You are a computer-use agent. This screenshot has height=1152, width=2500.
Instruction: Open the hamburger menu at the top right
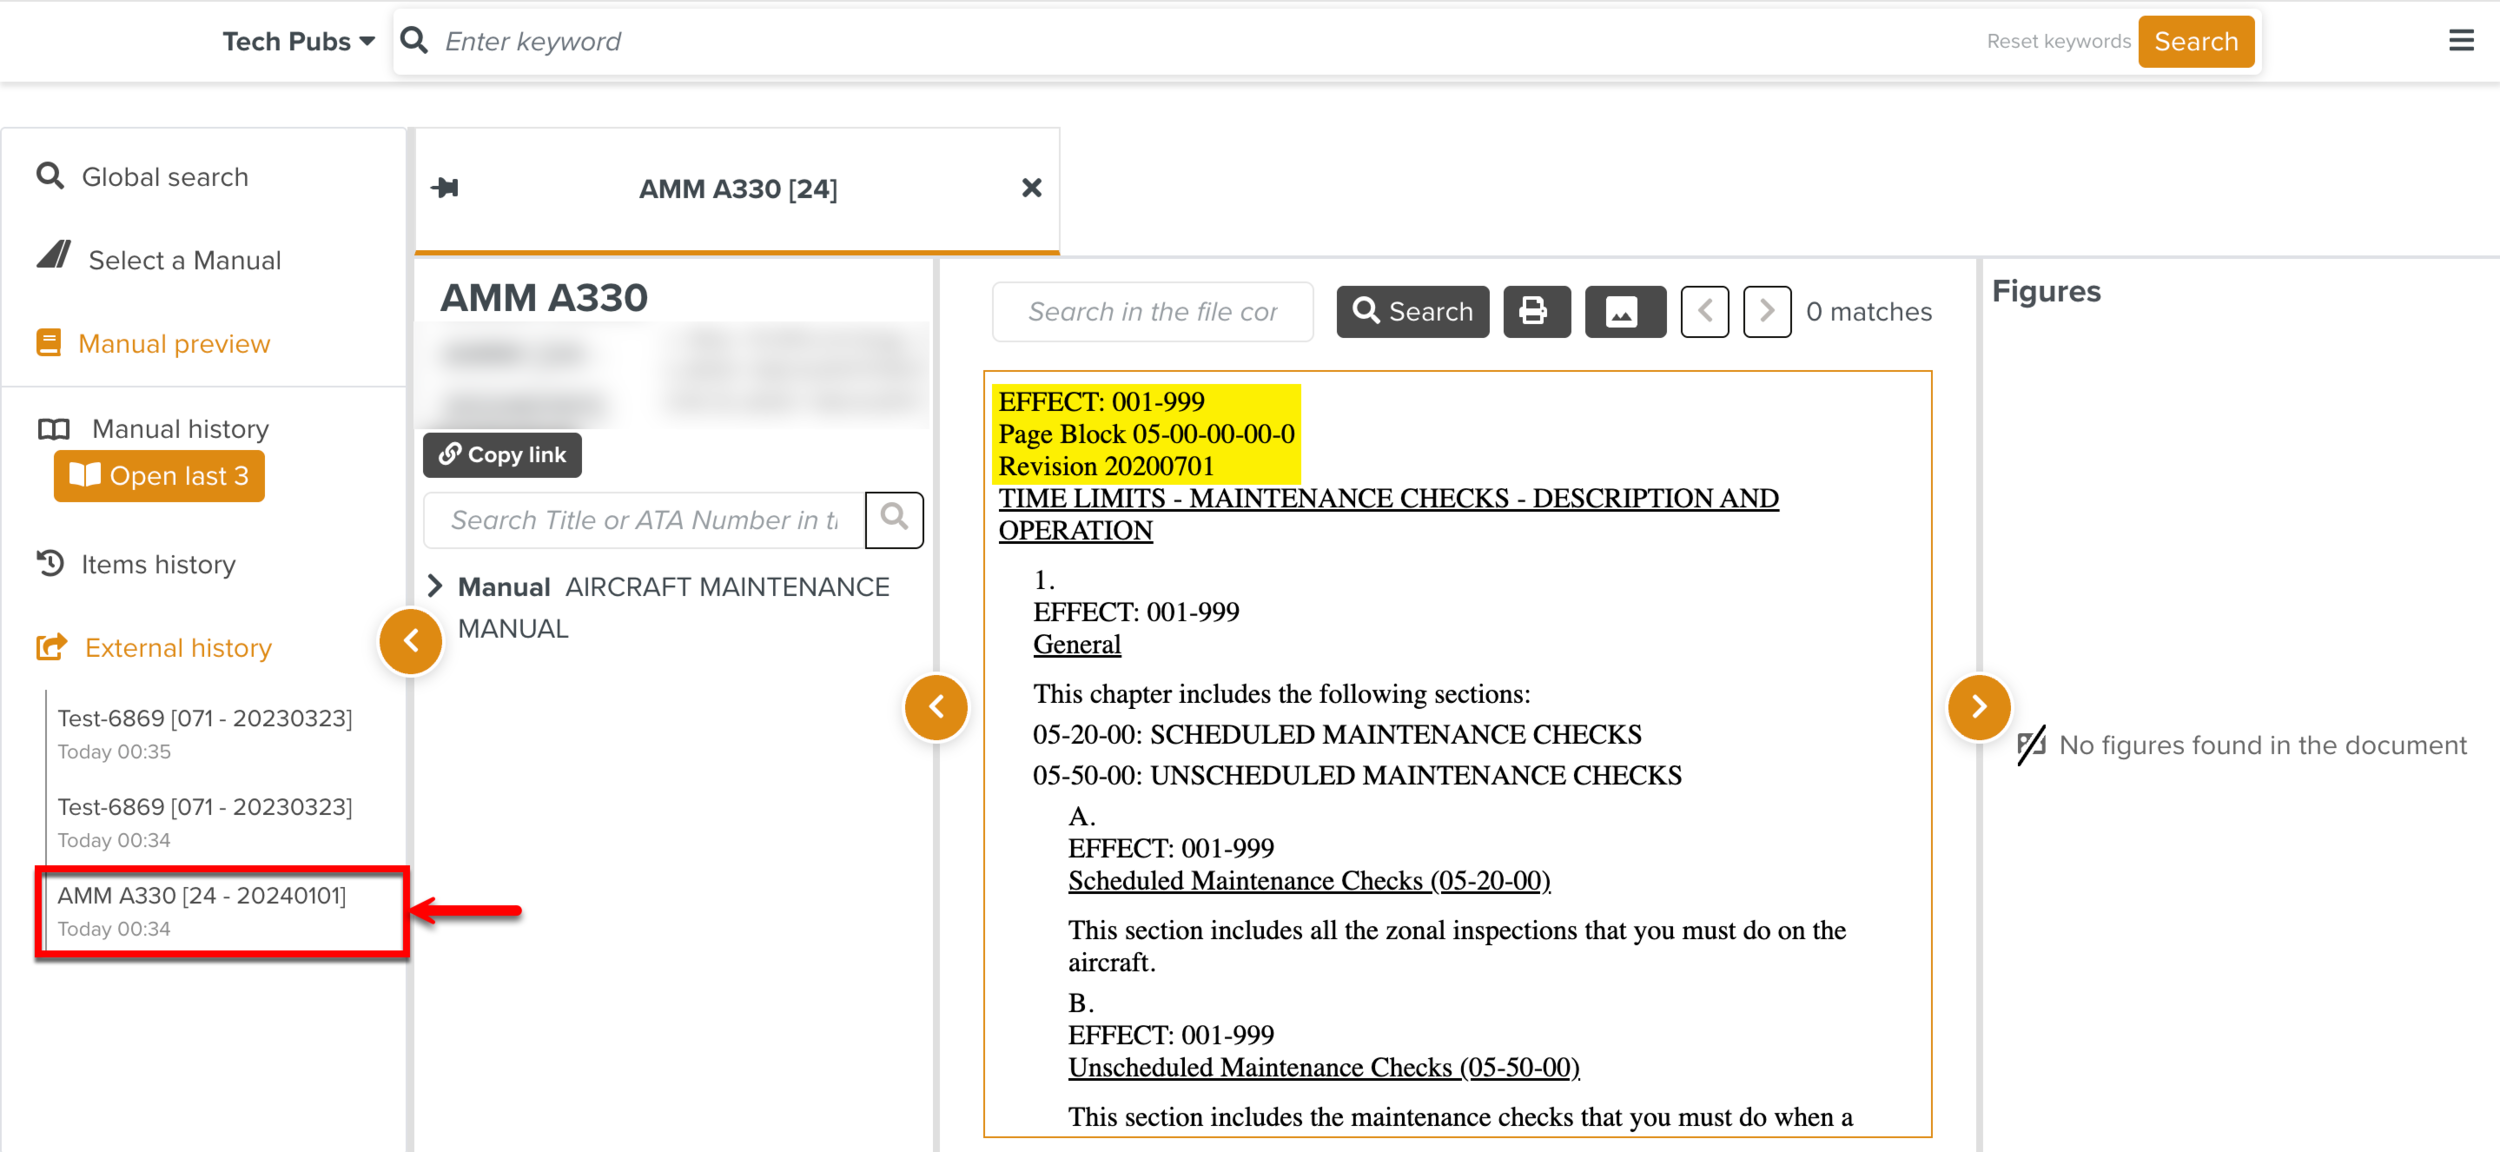[2461, 41]
